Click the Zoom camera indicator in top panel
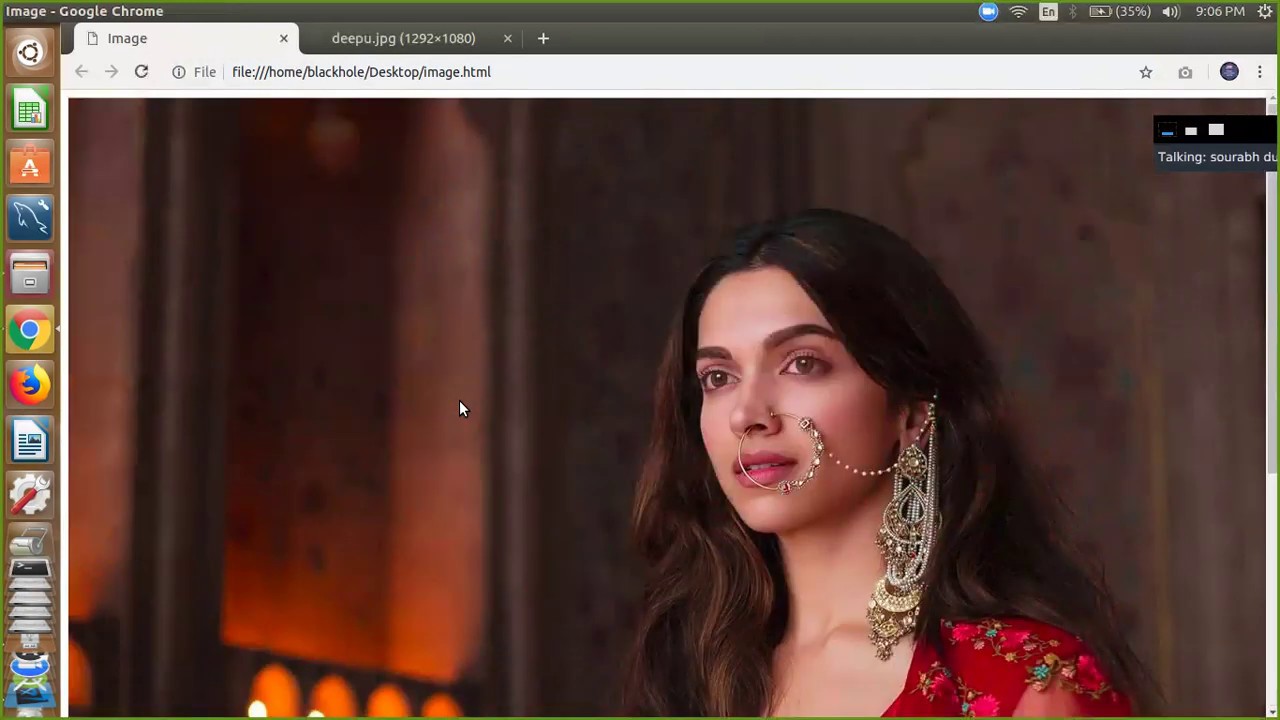The width and height of the screenshot is (1280, 720). [988, 12]
